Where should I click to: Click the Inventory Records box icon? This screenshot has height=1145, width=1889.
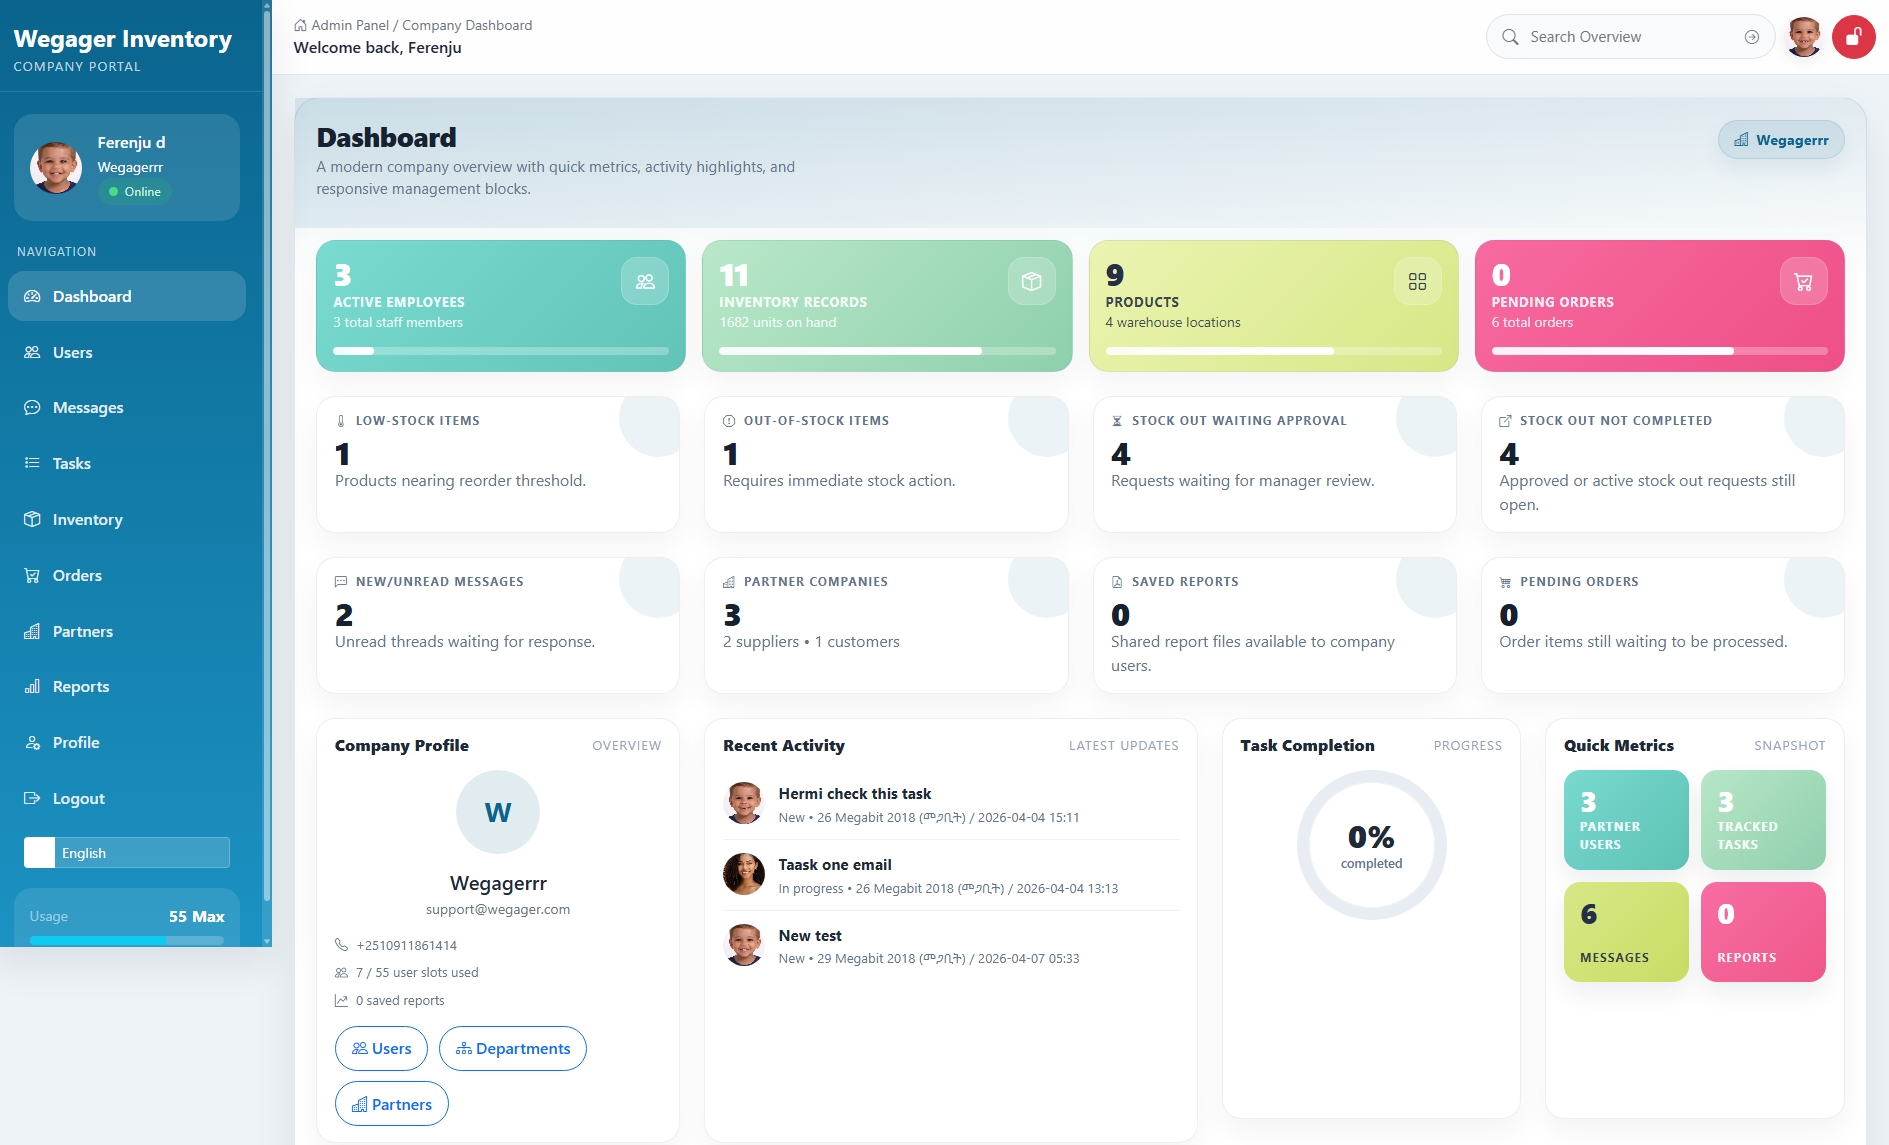[x=1031, y=282]
